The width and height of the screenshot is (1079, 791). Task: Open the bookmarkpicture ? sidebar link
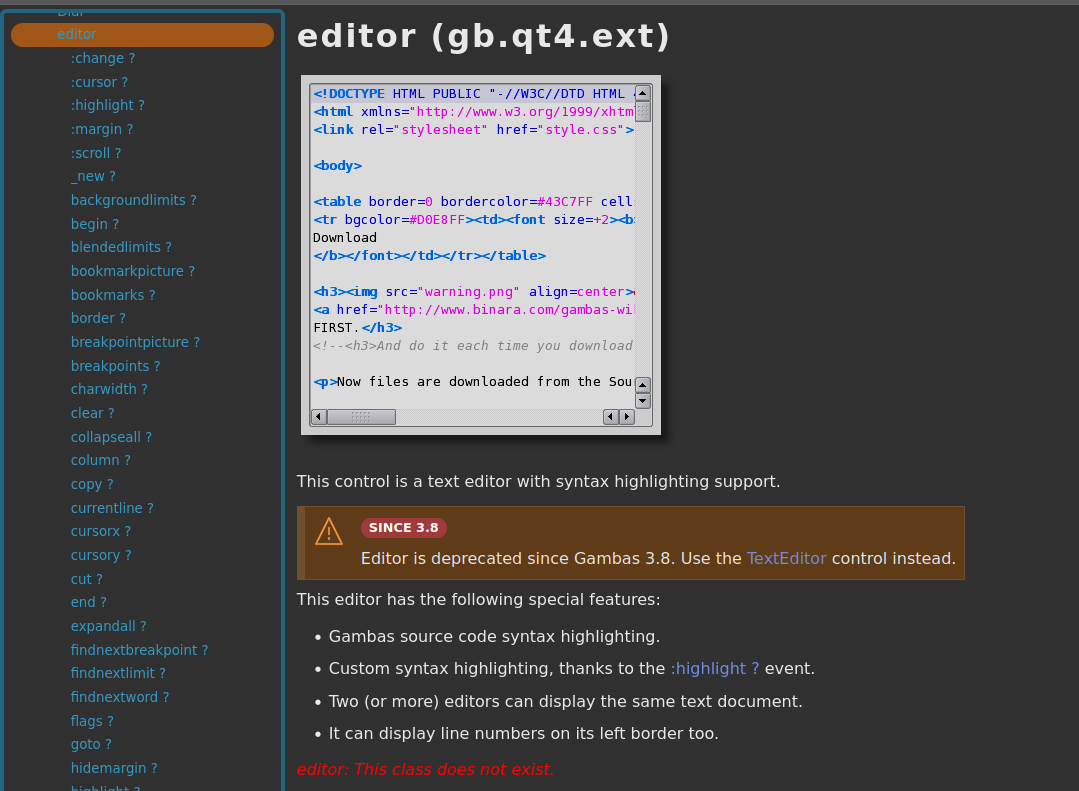tap(132, 271)
